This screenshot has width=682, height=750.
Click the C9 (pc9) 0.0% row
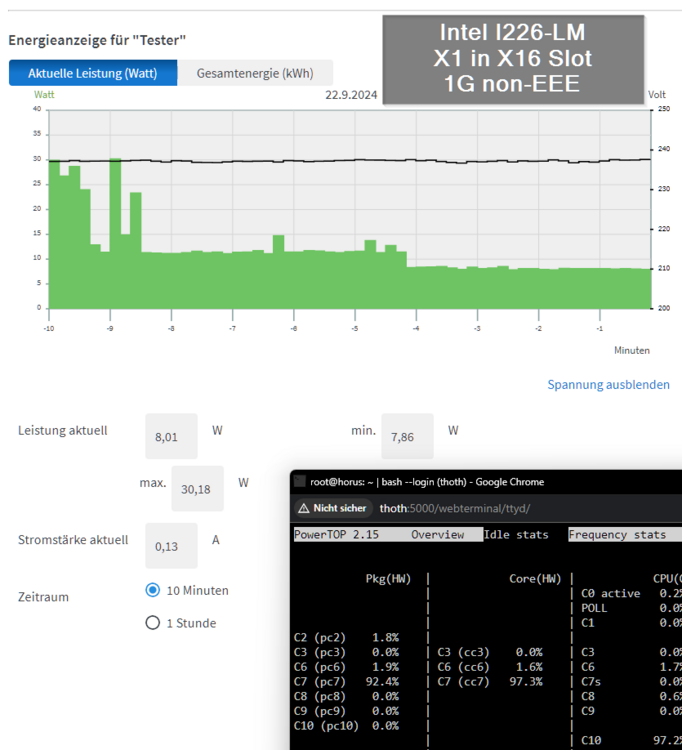tap(346, 711)
